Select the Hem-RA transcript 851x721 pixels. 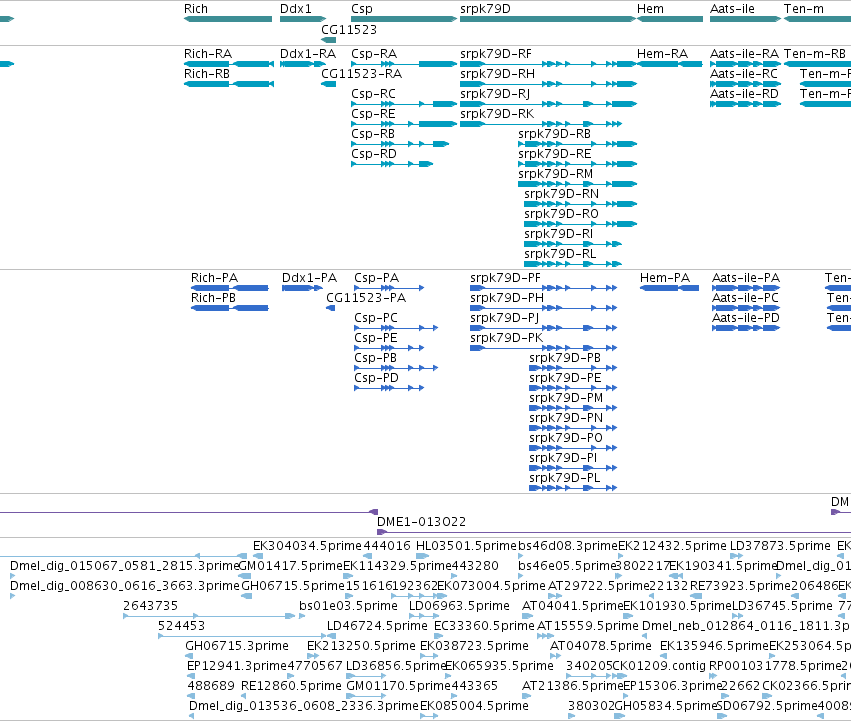(x=670, y=64)
